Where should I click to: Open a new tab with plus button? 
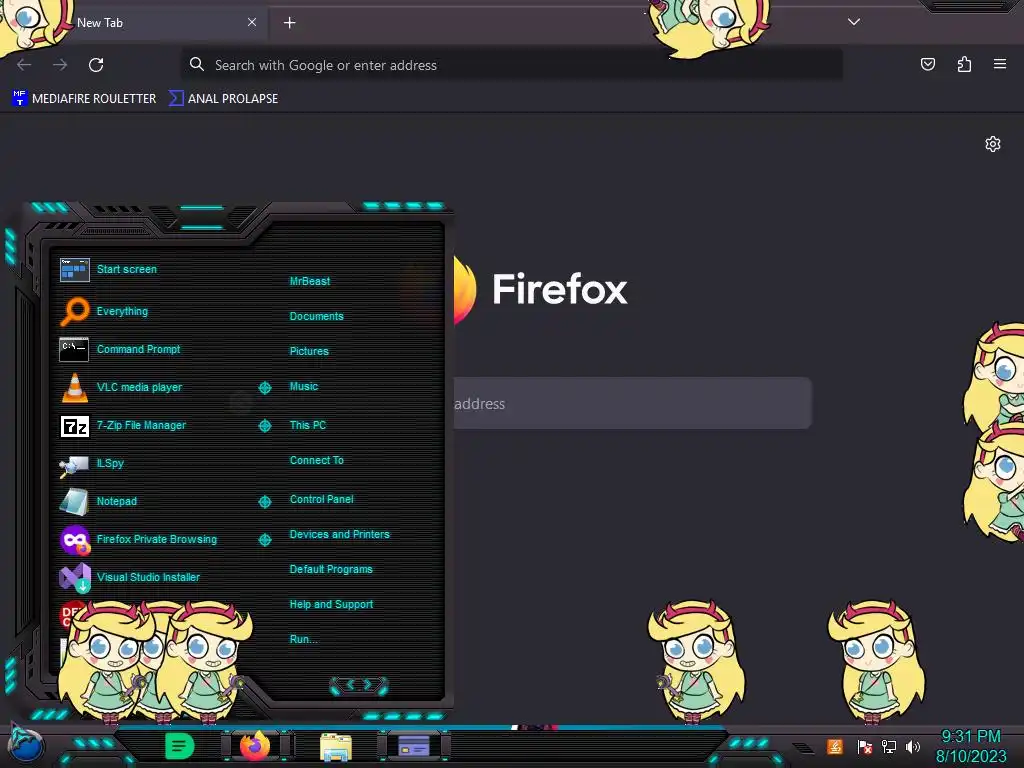(289, 23)
